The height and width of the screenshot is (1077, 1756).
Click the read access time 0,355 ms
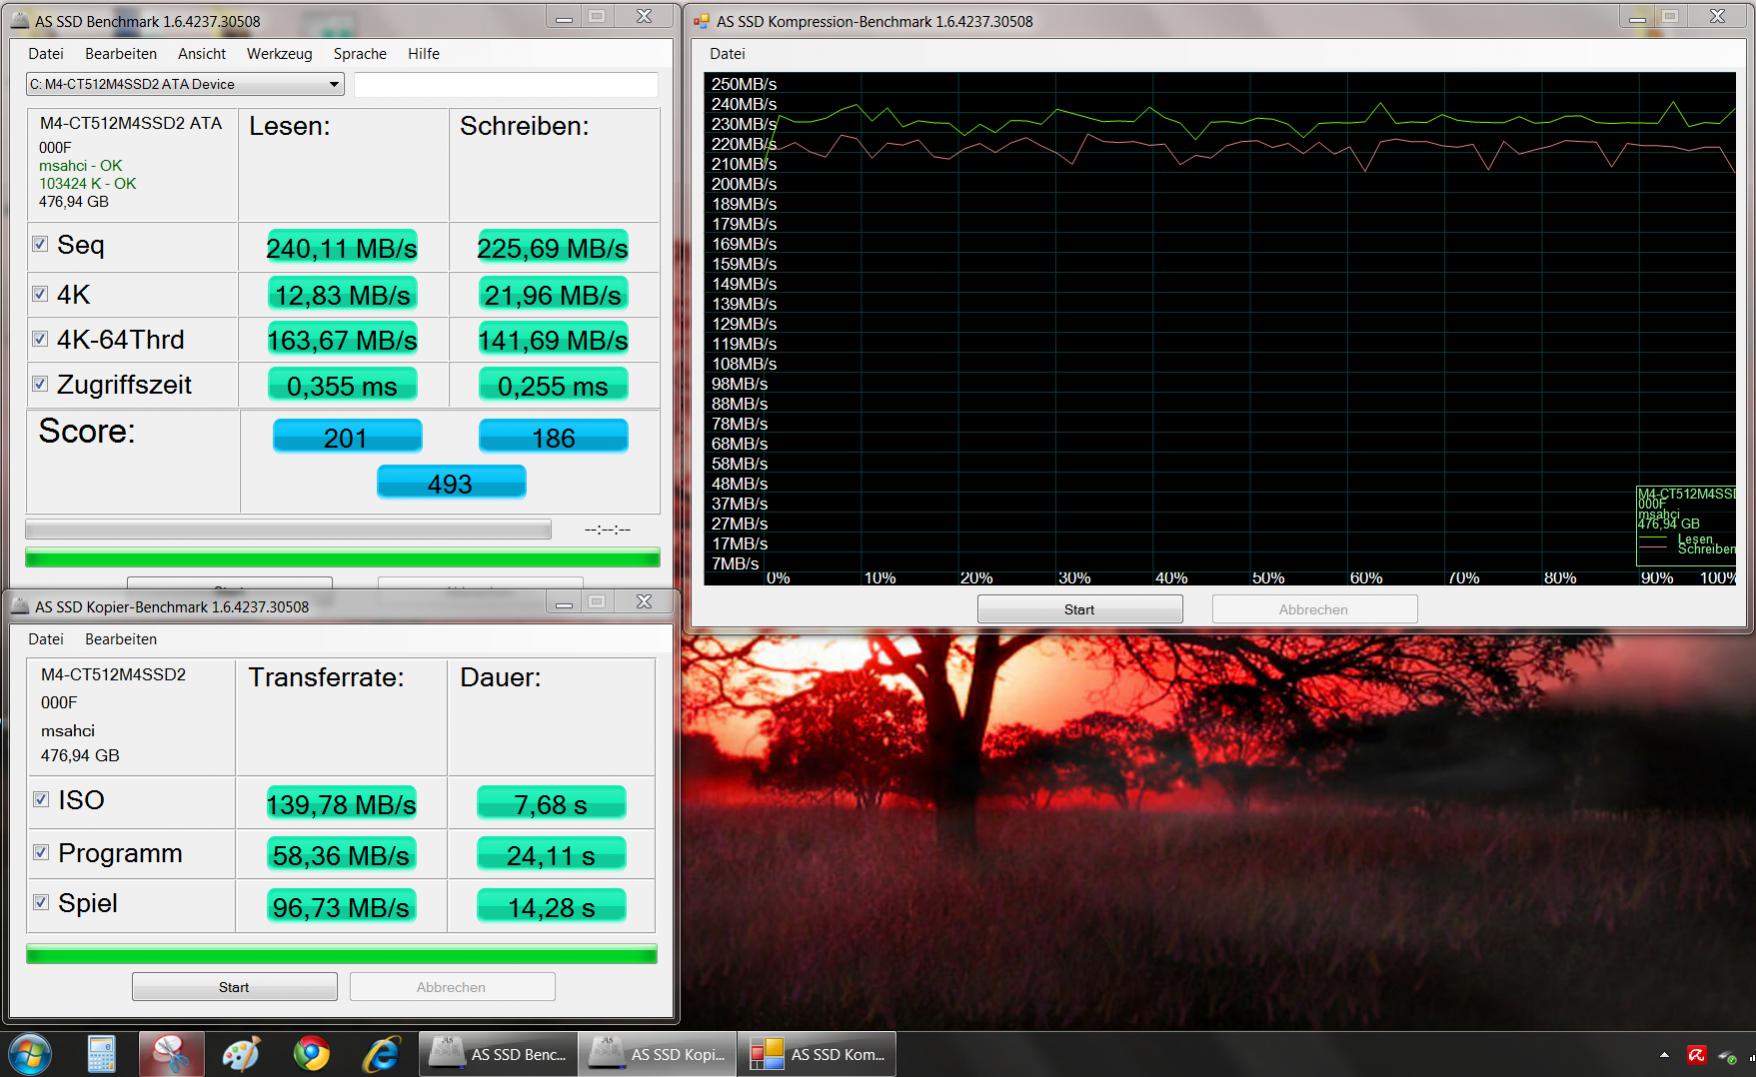[342, 386]
